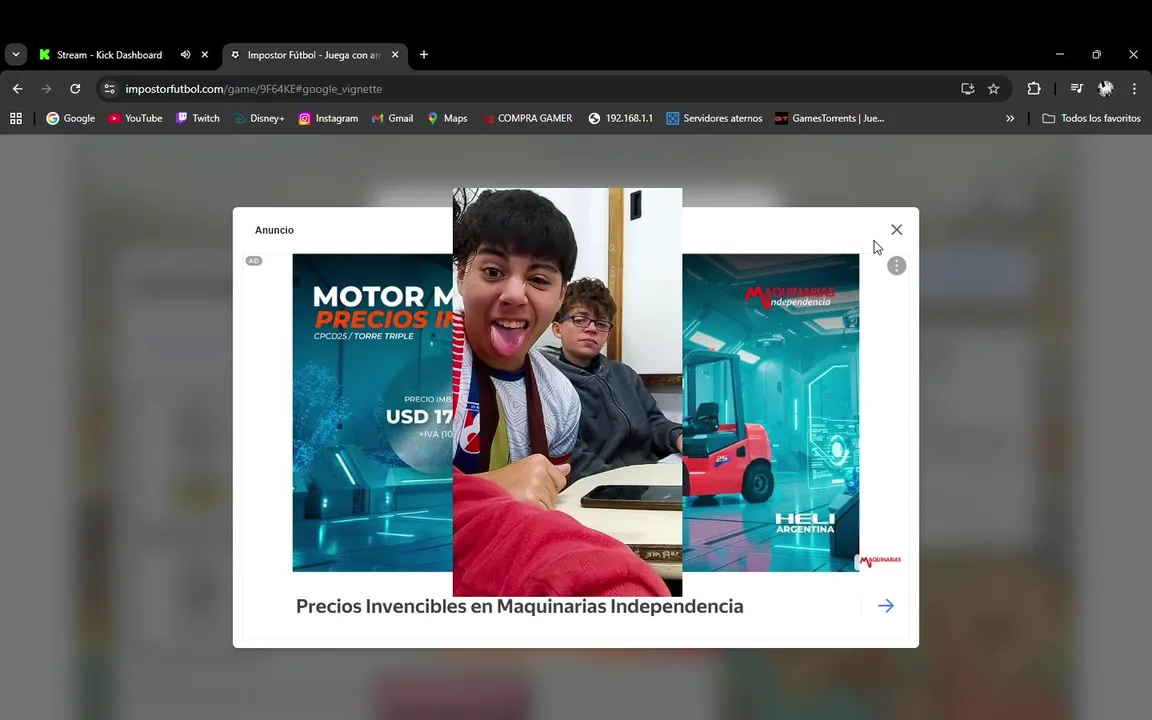
Task: Expand hidden bookmarks with double chevron
Action: coord(1010,118)
